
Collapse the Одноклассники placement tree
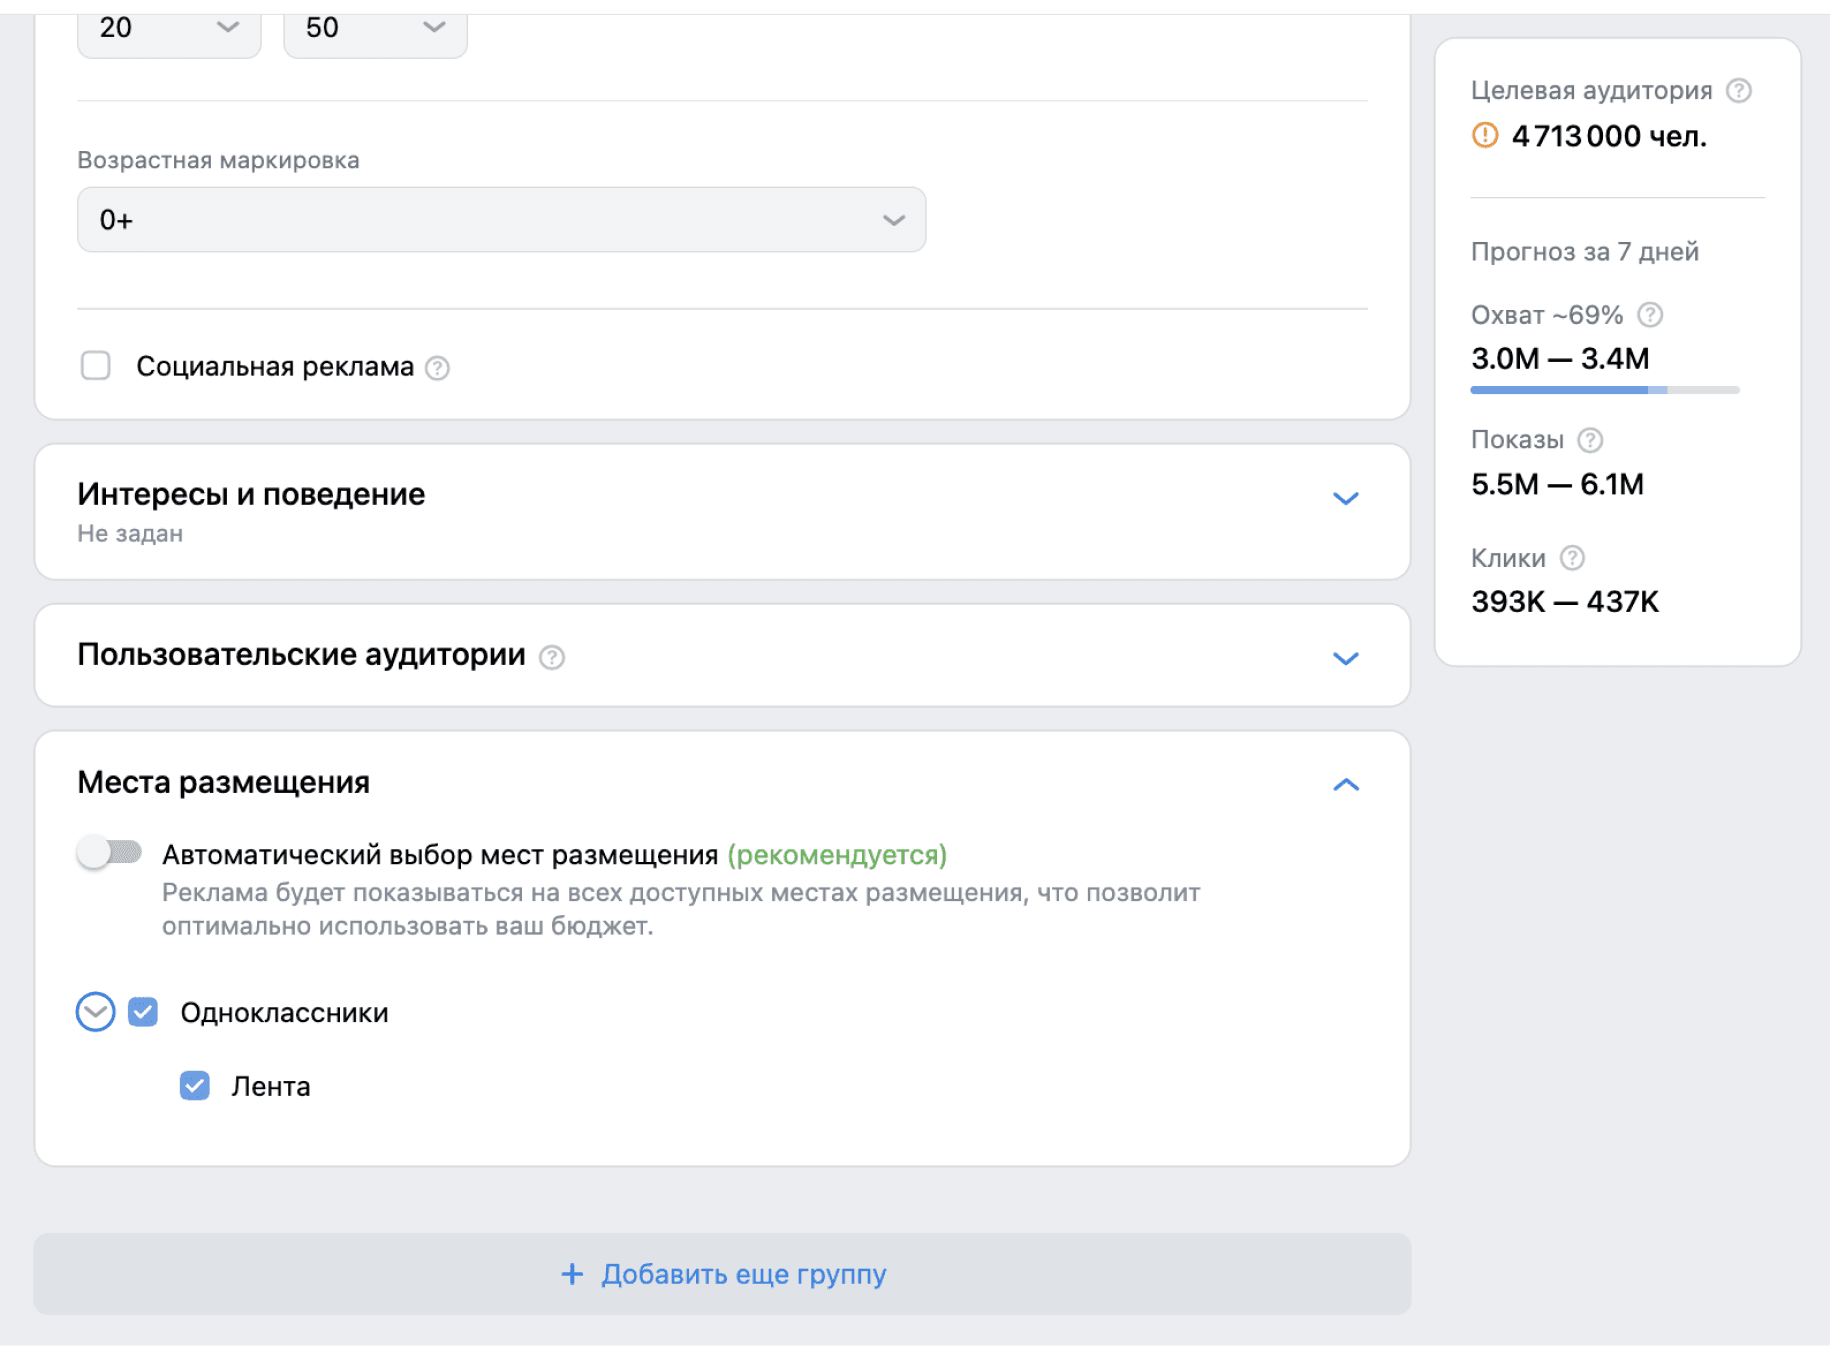tap(96, 1012)
